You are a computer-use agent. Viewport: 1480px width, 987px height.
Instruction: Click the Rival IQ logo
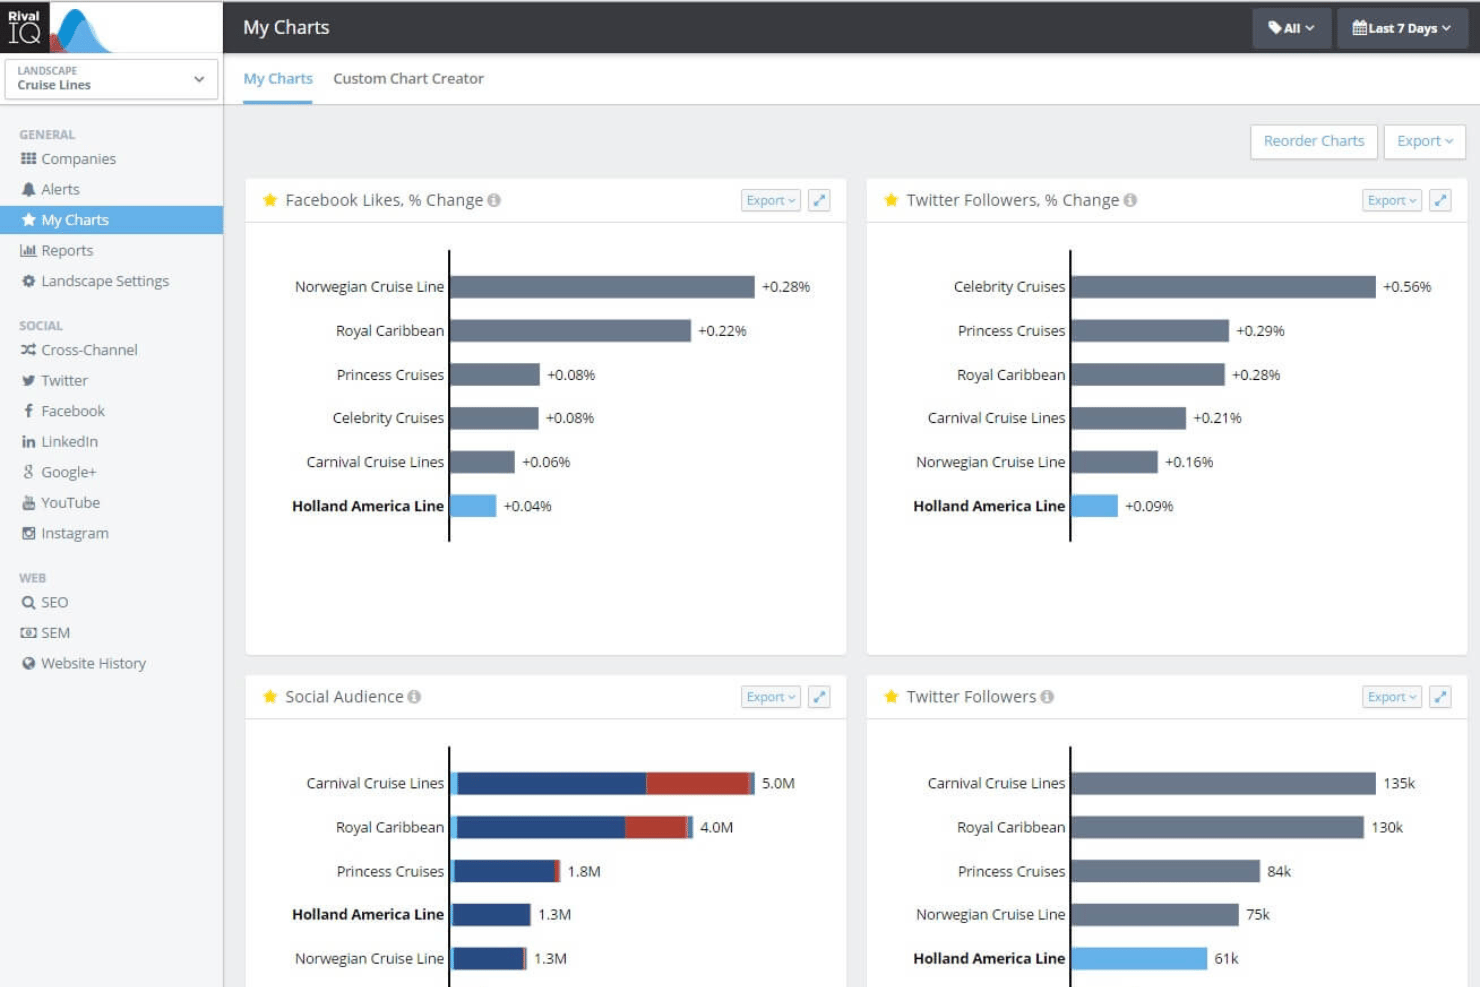58,27
